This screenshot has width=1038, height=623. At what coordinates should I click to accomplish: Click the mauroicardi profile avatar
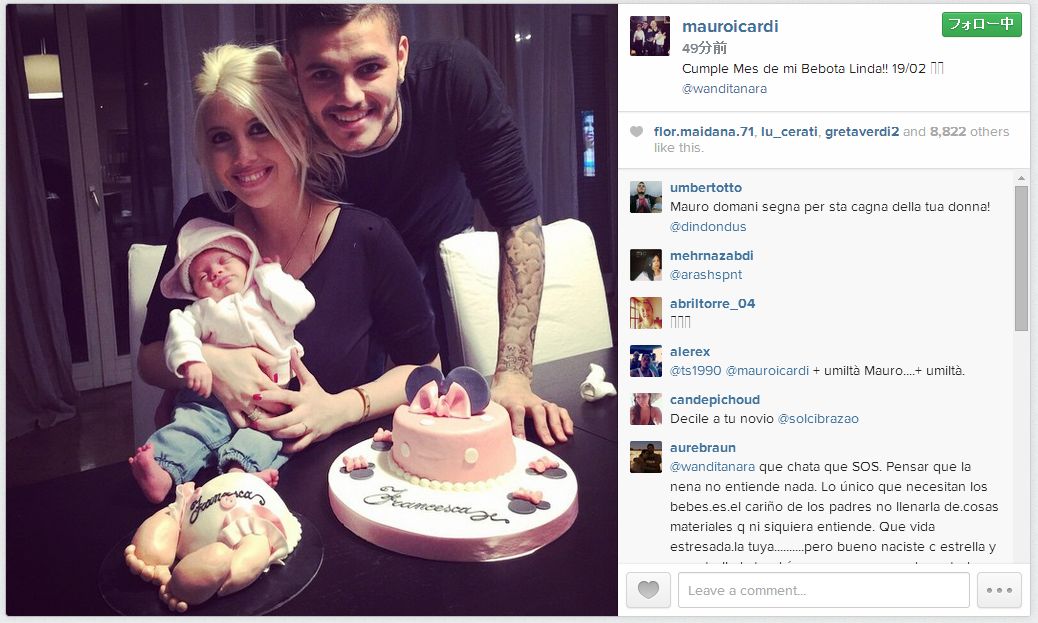coord(649,36)
